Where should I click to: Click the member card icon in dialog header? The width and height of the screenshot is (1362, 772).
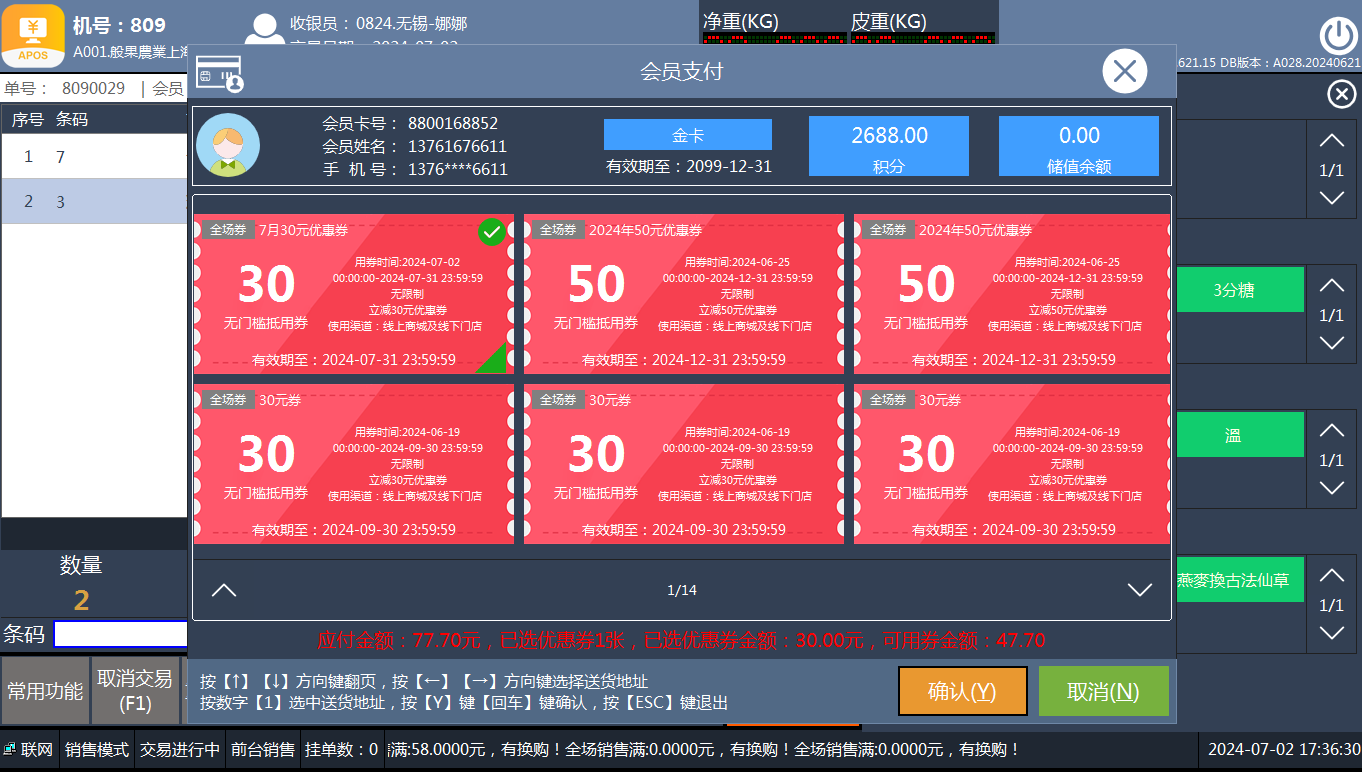click(x=220, y=73)
